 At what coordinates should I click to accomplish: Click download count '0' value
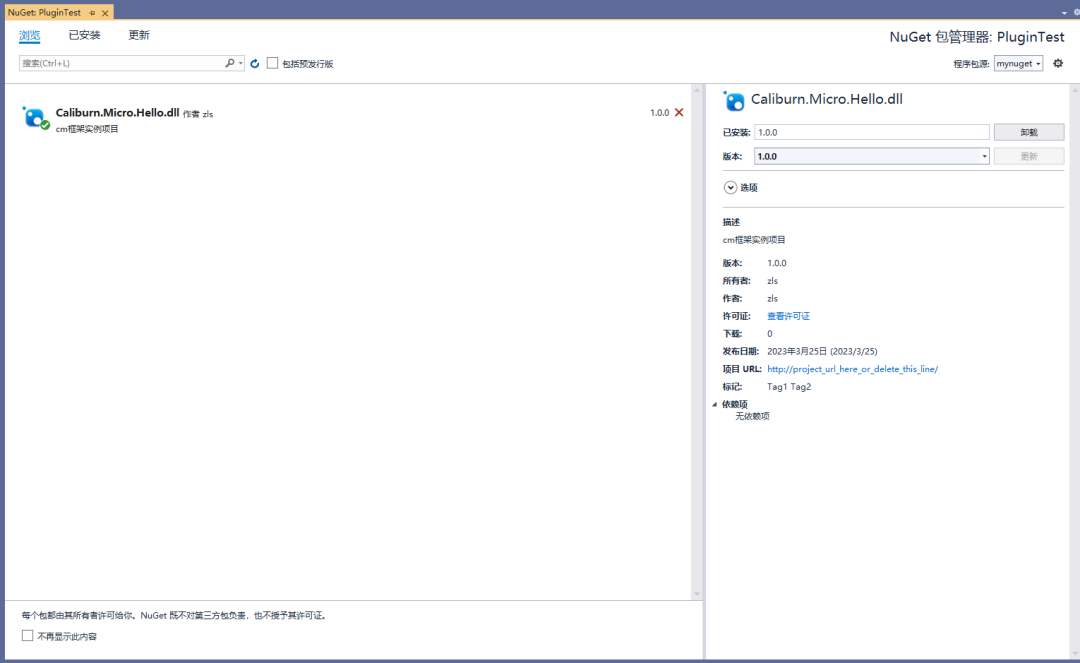click(769, 334)
